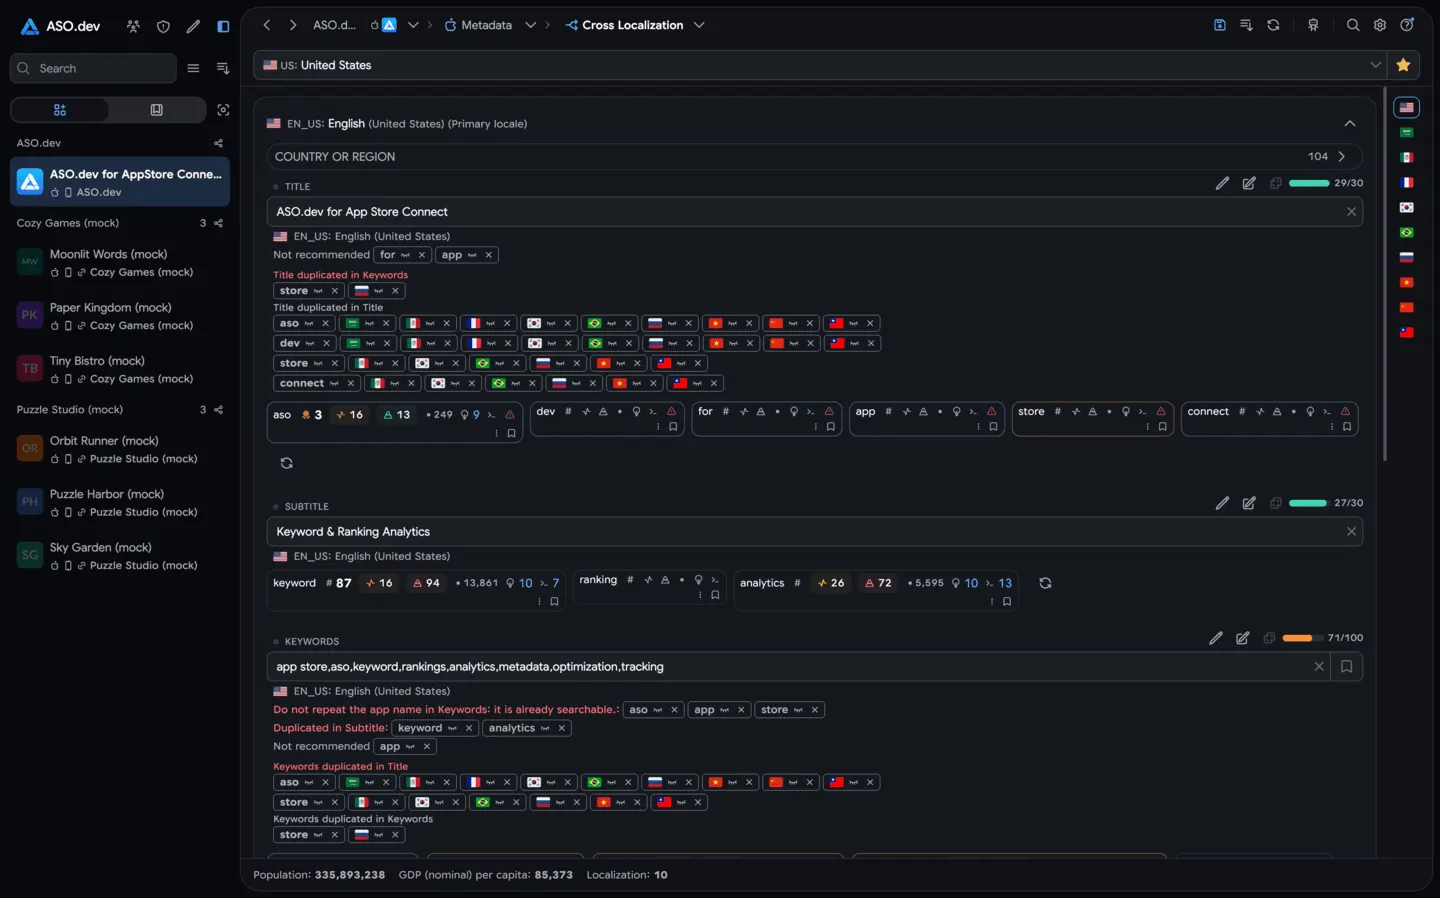Click the pencil edit icon in the TITLE row
The height and width of the screenshot is (898, 1440).
coord(1222,183)
